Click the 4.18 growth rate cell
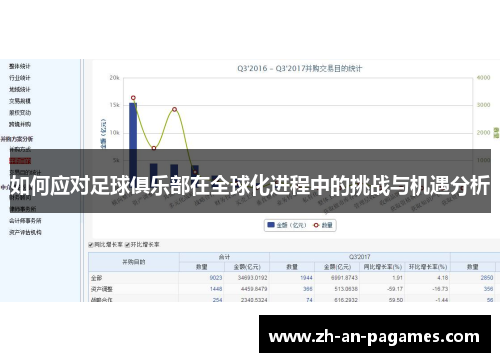 point(442,278)
